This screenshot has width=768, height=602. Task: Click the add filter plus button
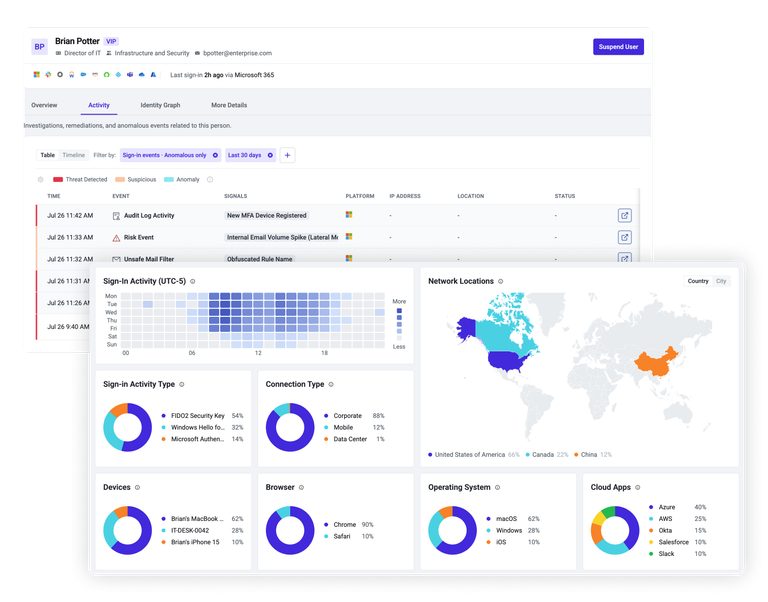point(288,155)
